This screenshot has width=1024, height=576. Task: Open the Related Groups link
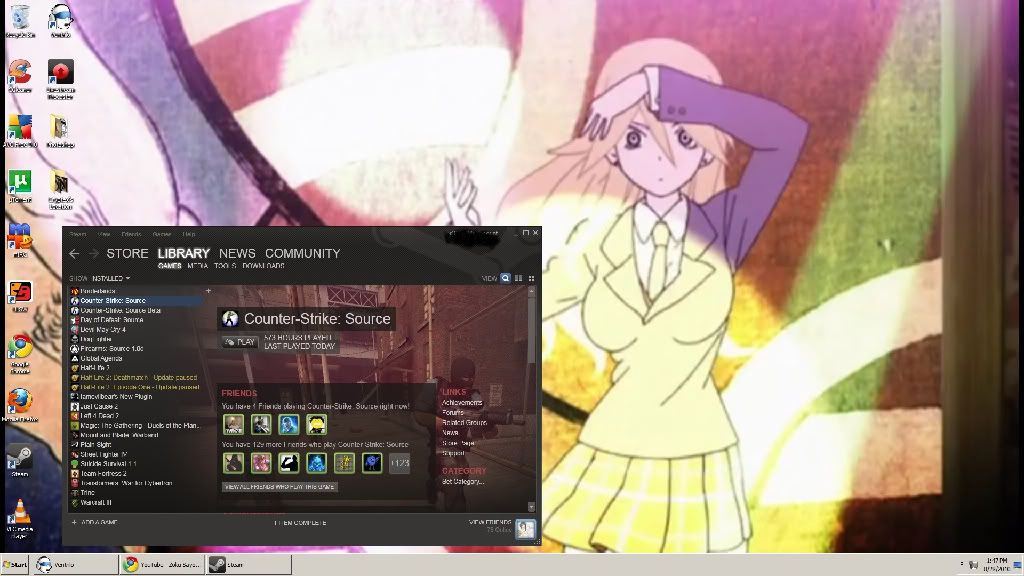click(x=464, y=423)
